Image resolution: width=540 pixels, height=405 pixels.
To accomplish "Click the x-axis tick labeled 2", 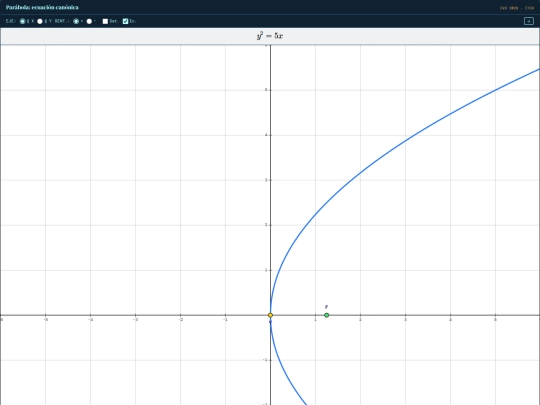I will pos(360,320).
